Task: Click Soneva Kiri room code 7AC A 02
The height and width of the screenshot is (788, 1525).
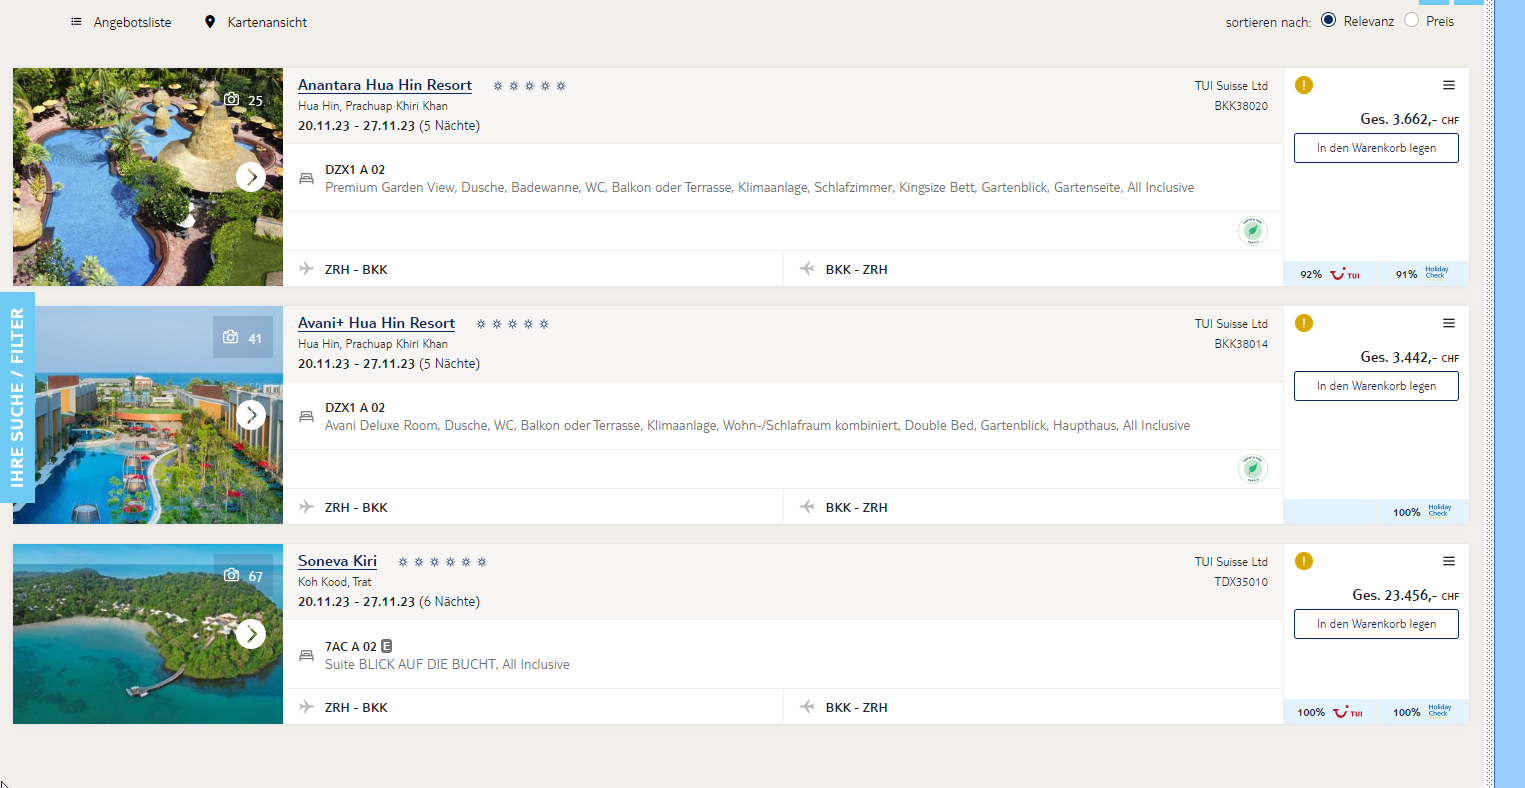Action: [351, 647]
